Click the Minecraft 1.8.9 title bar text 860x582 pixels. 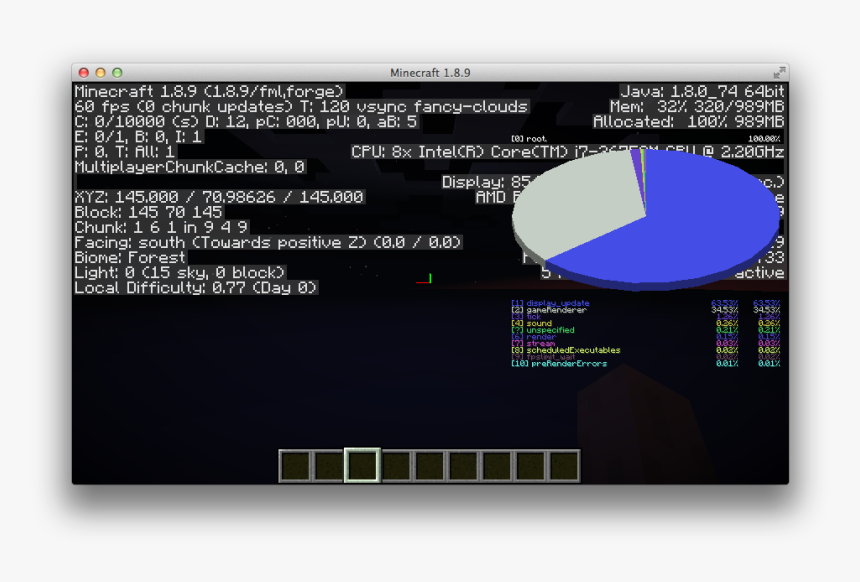click(x=430, y=72)
